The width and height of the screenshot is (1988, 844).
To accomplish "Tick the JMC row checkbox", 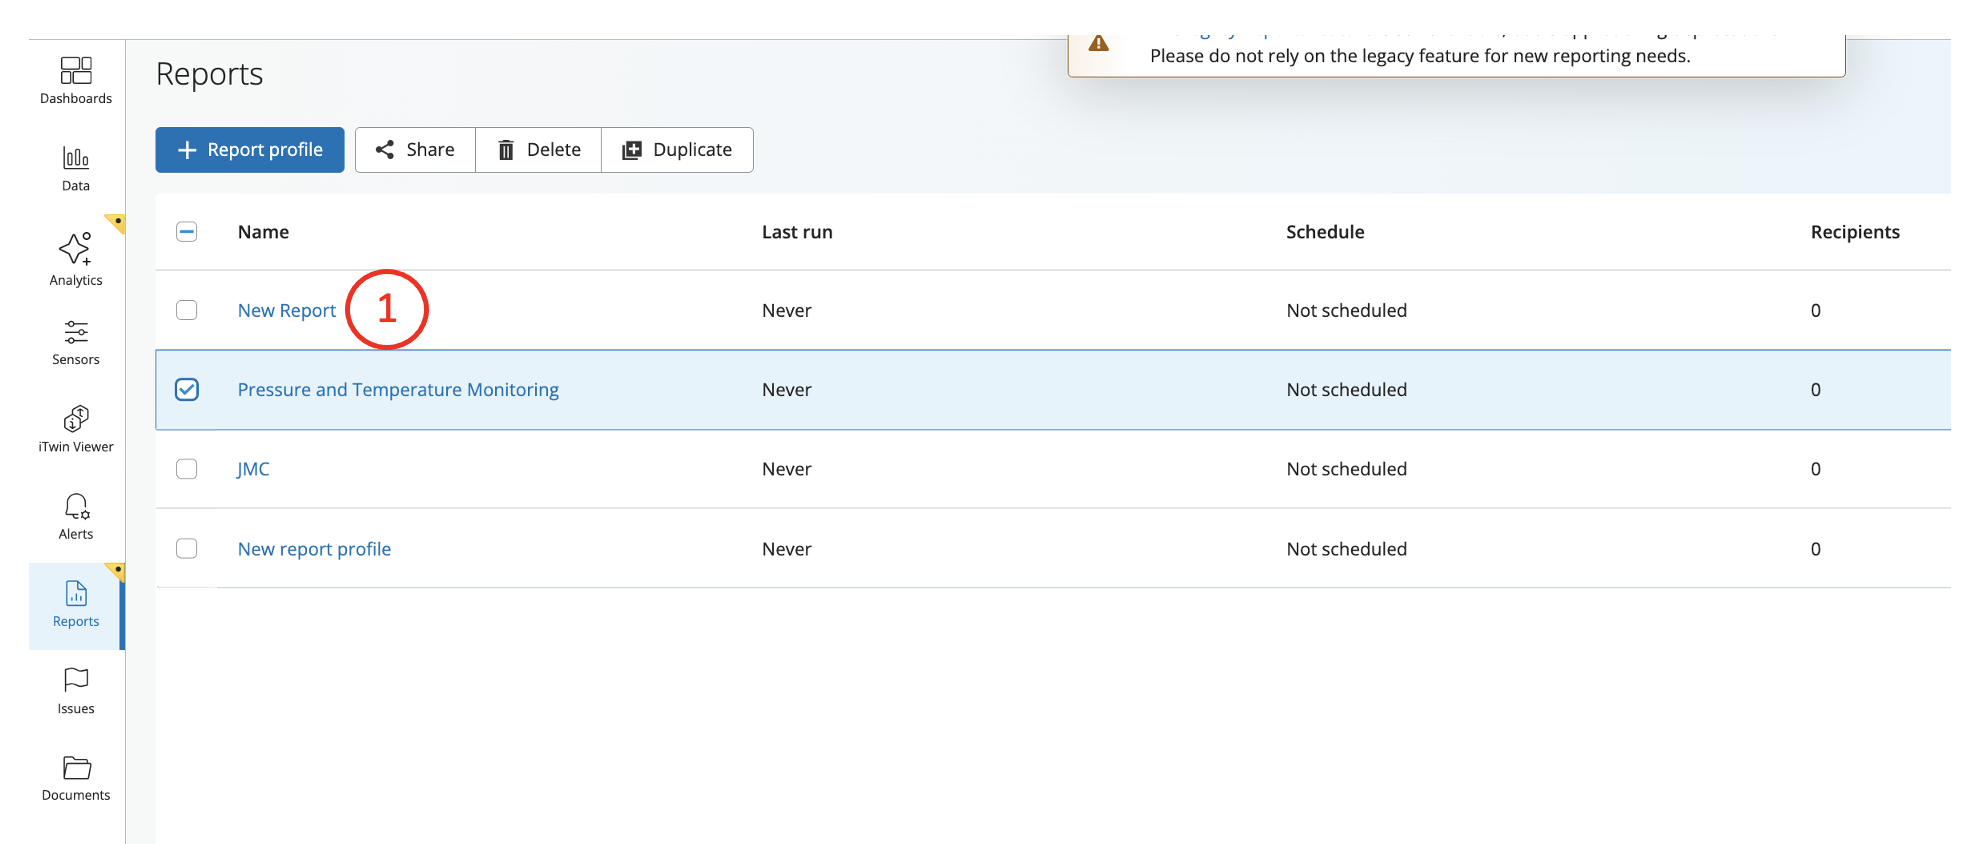I will click(x=187, y=469).
